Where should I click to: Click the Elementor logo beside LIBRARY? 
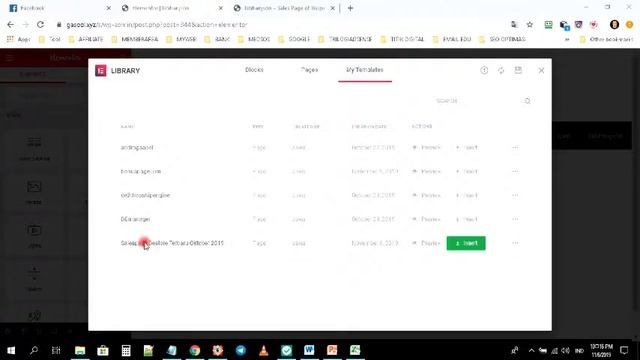point(101,71)
